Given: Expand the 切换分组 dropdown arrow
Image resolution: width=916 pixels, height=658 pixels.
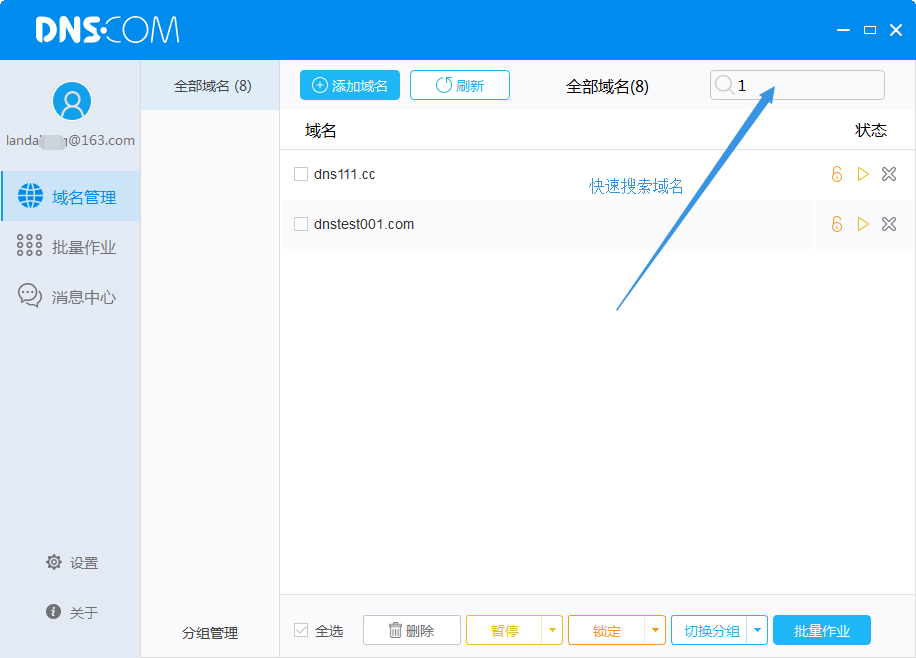Looking at the screenshot, I should [757, 630].
